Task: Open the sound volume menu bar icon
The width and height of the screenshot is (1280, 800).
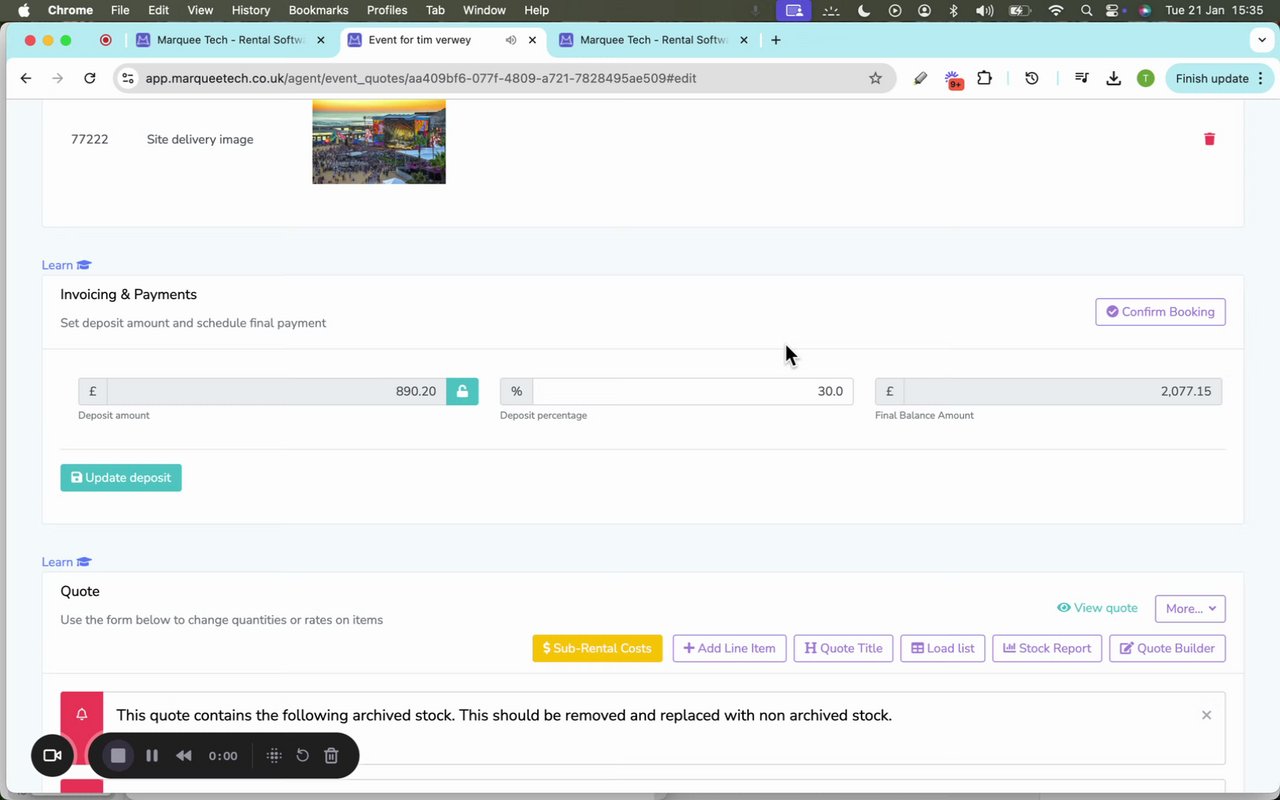Action: click(984, 10)
